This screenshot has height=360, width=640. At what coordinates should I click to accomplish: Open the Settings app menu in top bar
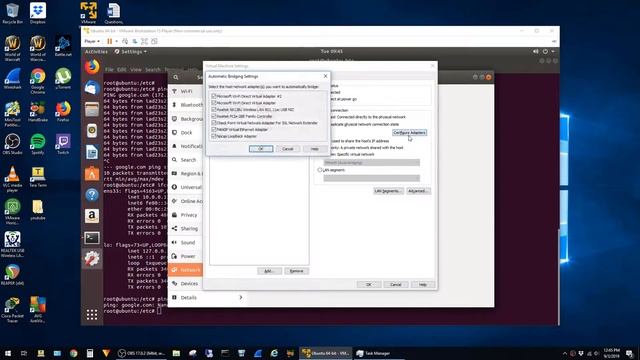pyautogui.click(x=131, y=52)
